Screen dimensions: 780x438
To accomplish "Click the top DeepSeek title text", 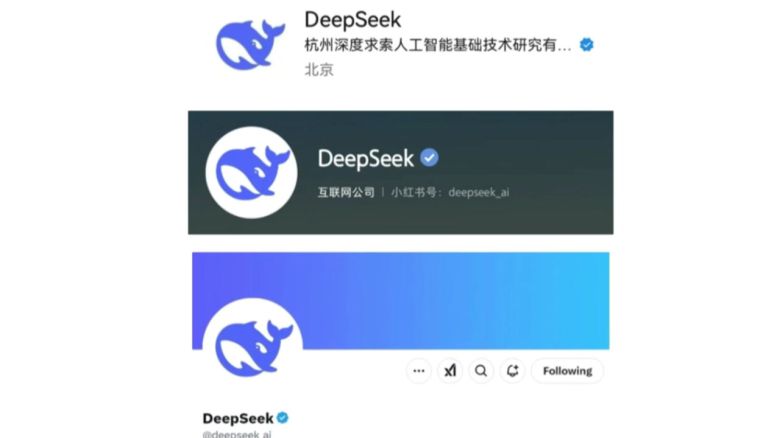I will 353,20.
